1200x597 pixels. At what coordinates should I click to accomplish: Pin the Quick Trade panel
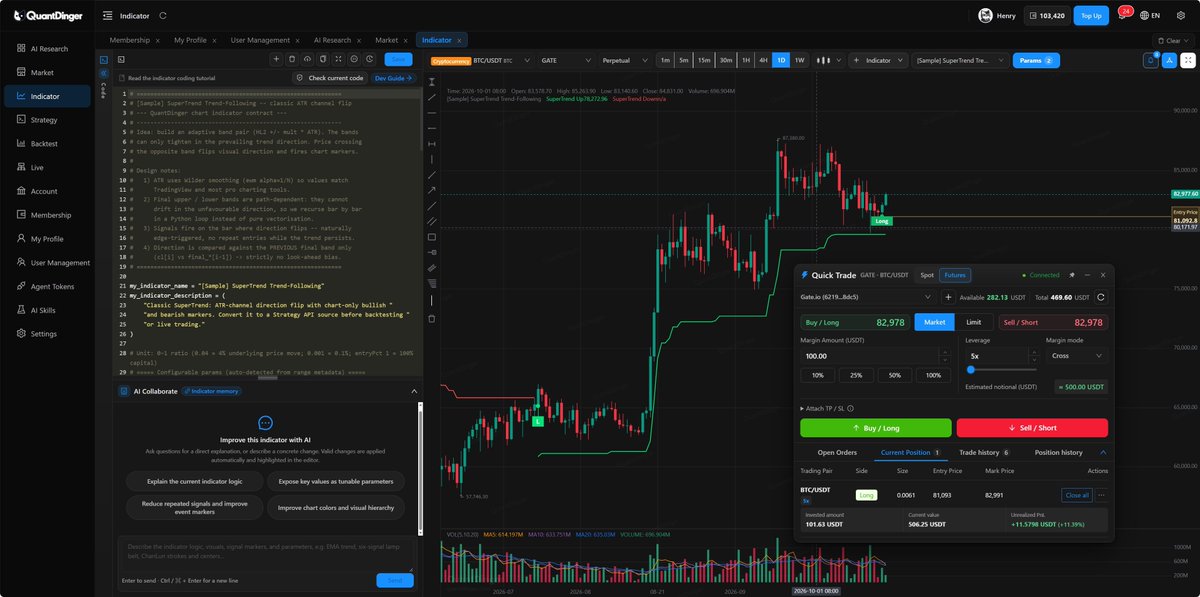pyautogui.click(x=1072, y=274)
